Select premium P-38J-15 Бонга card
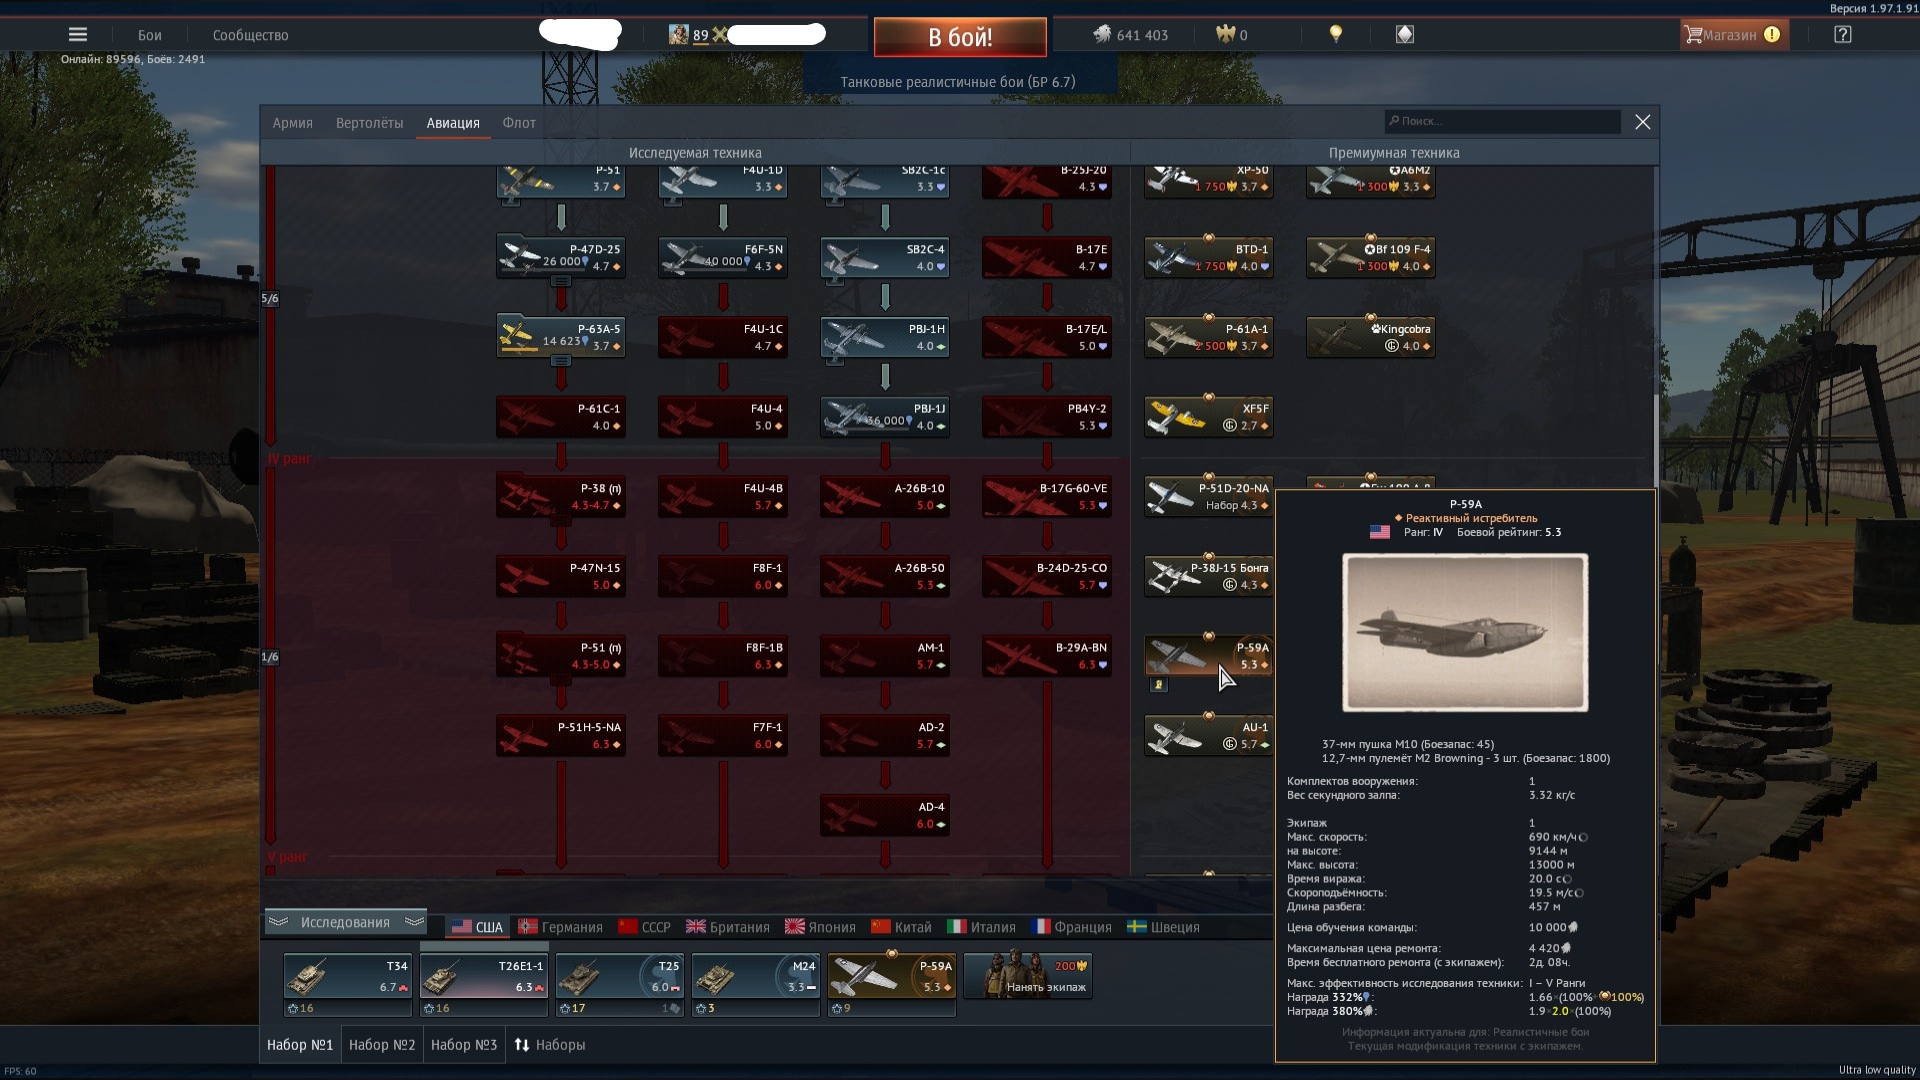The width and height of the screenshot is (1920, 1080). click(x=1209, y=576)
